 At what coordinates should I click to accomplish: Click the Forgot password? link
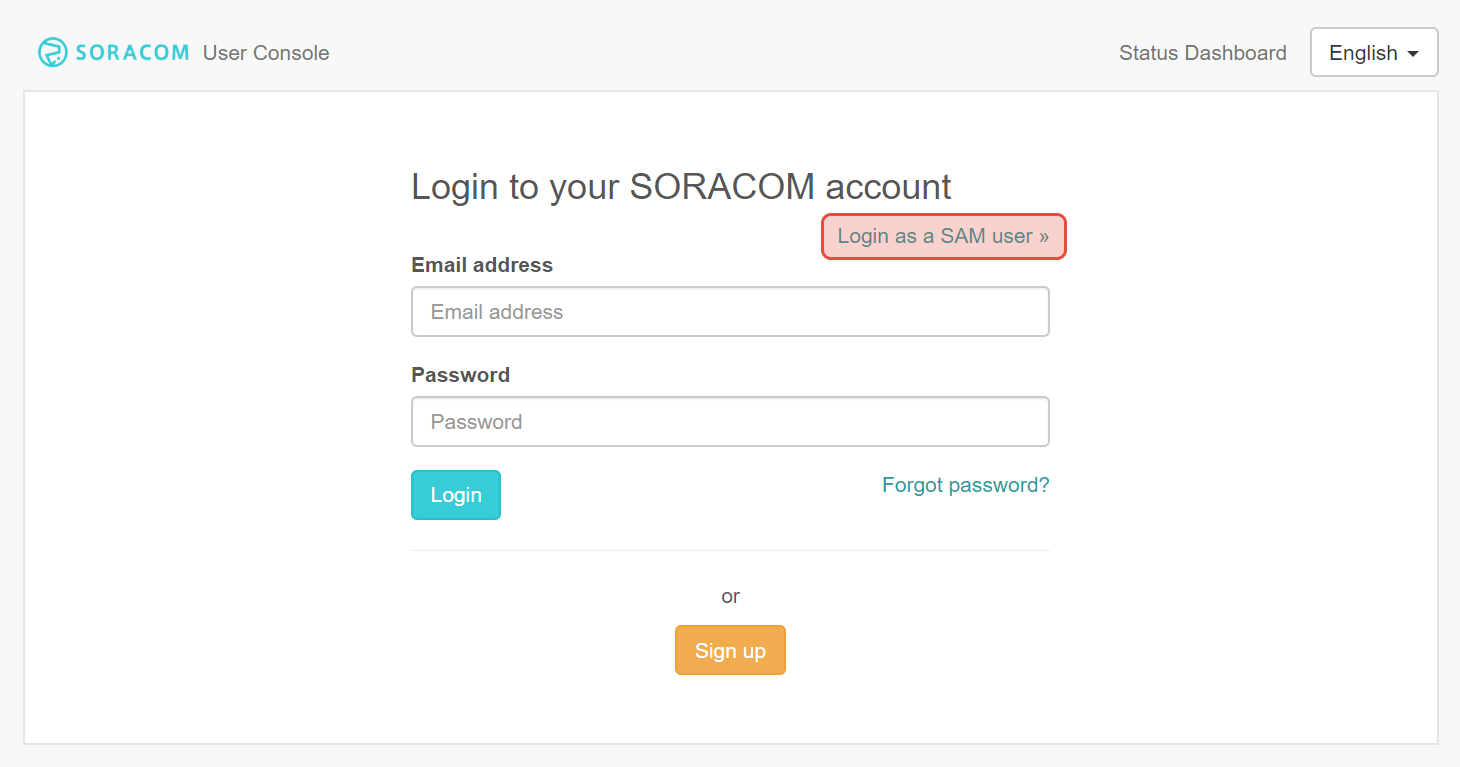964,485
